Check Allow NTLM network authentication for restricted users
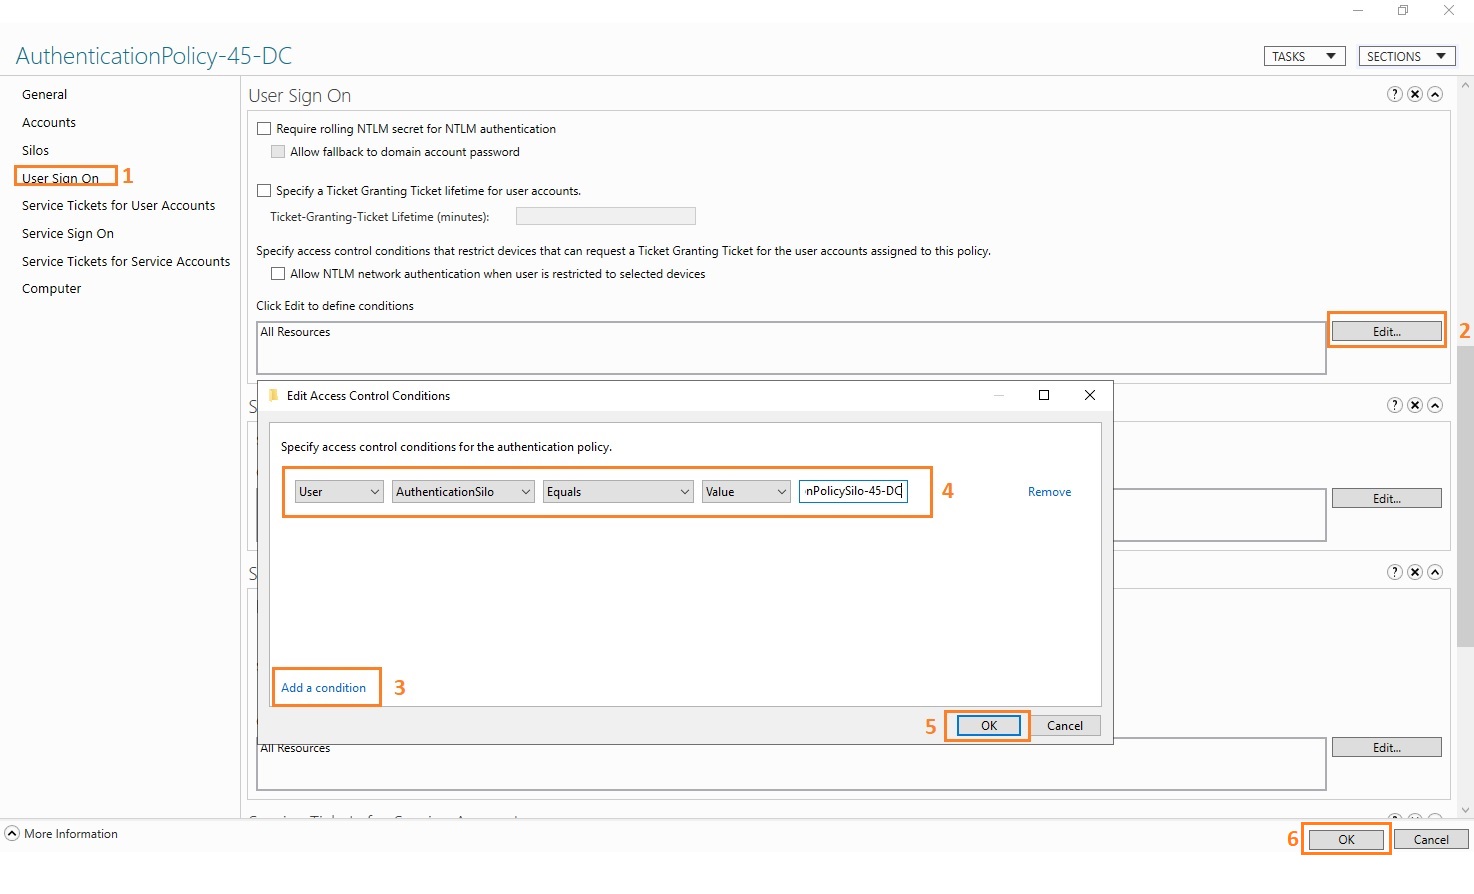Image resolution: width=1474 pixels, height=894 pixels. point(278,273)
